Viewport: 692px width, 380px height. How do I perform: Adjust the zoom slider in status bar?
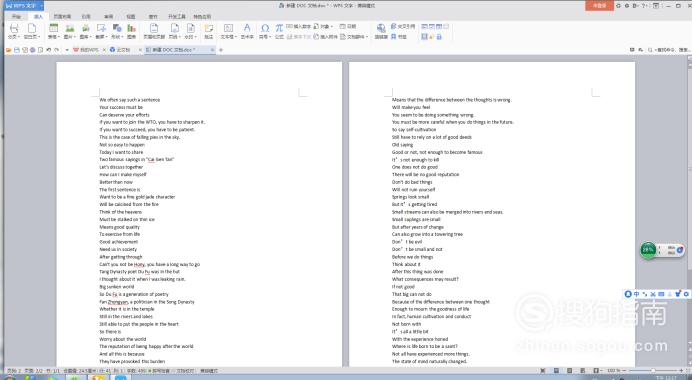pyautogui.click(x=653, y=371)
